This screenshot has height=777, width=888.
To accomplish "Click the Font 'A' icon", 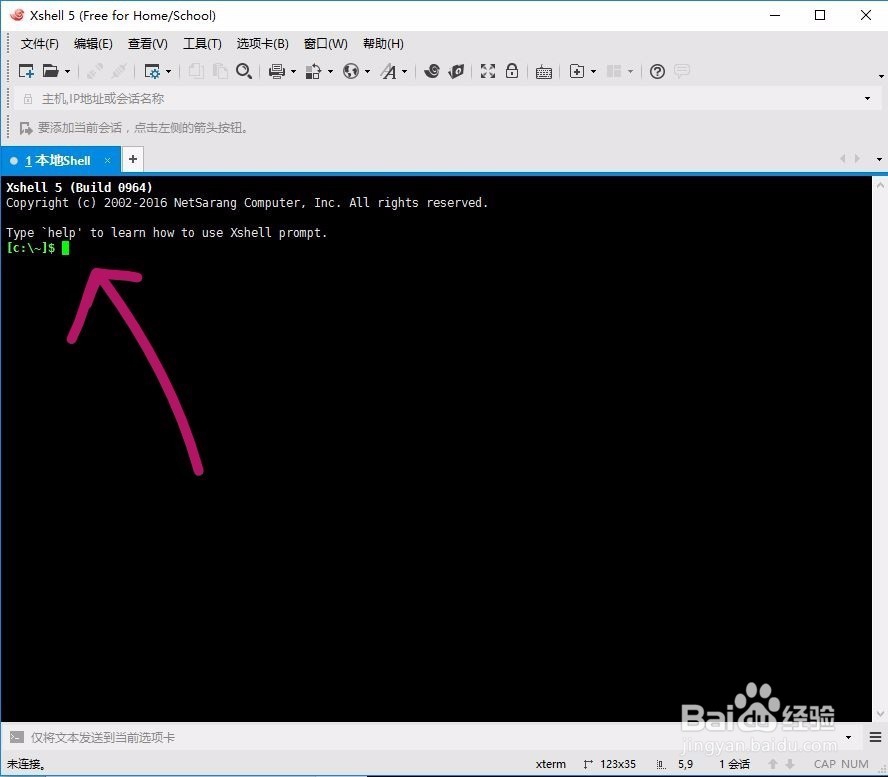I will pos(388,71).
